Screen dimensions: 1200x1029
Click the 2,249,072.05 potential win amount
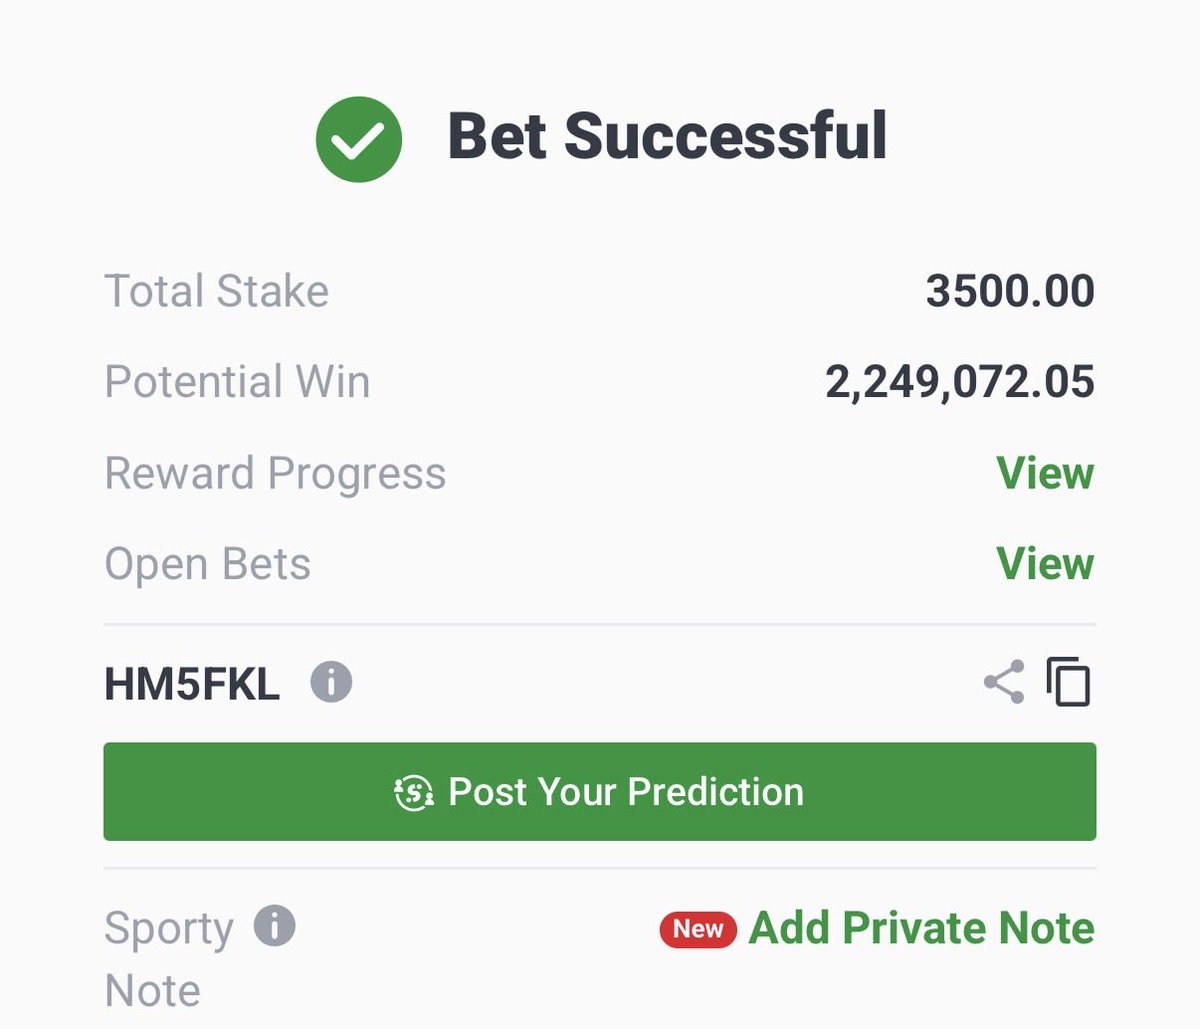pos(960,383)
